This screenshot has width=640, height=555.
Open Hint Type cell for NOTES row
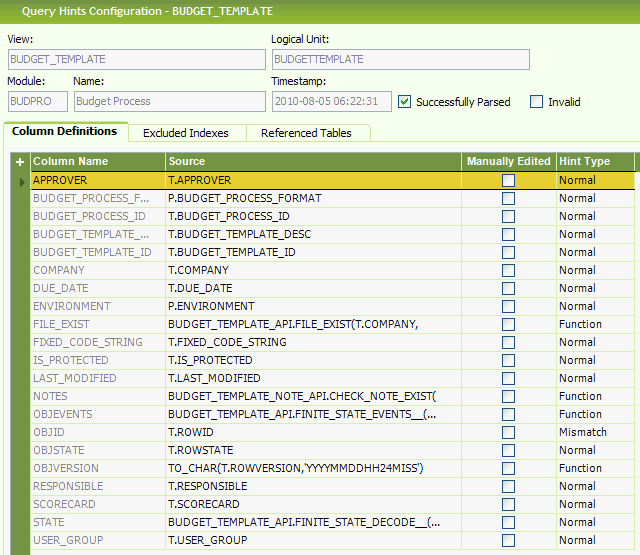point(594,397)
